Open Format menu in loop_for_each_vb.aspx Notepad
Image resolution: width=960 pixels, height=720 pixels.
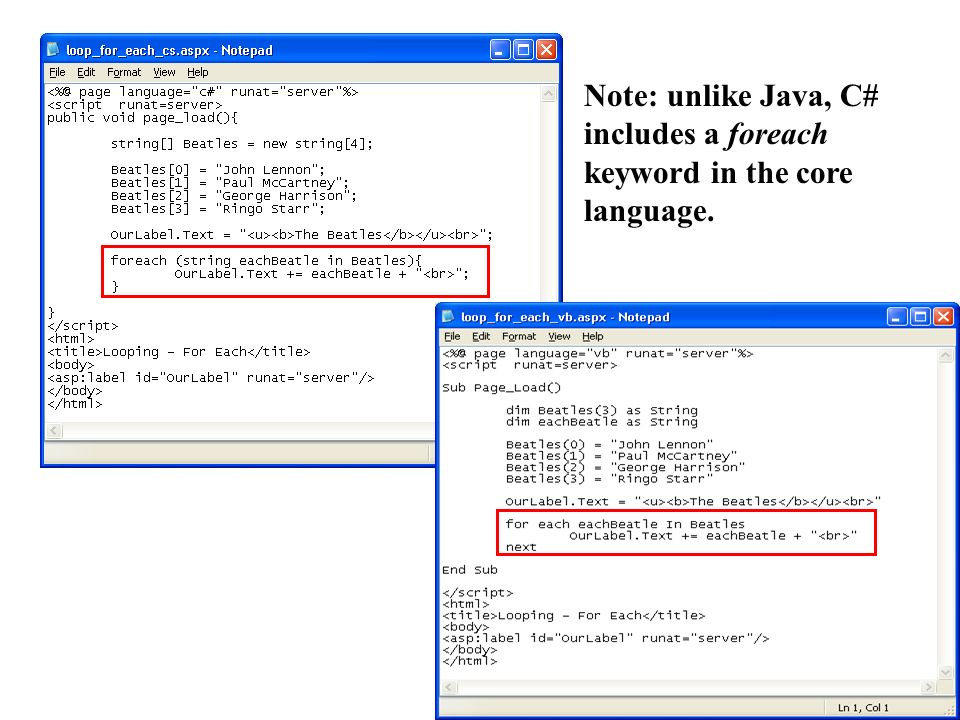tap(519, 336)
